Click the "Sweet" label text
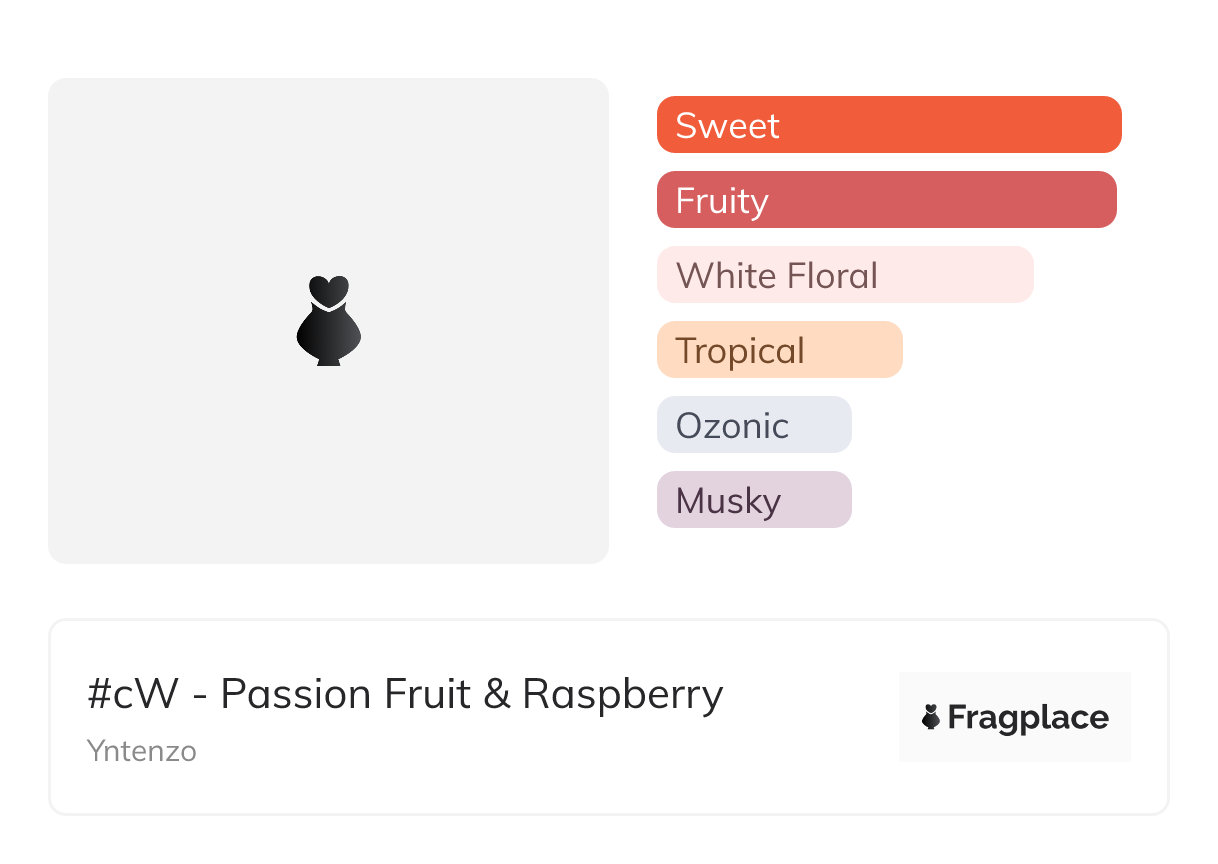Screen dimensions: 1218x864 (727, 126)
